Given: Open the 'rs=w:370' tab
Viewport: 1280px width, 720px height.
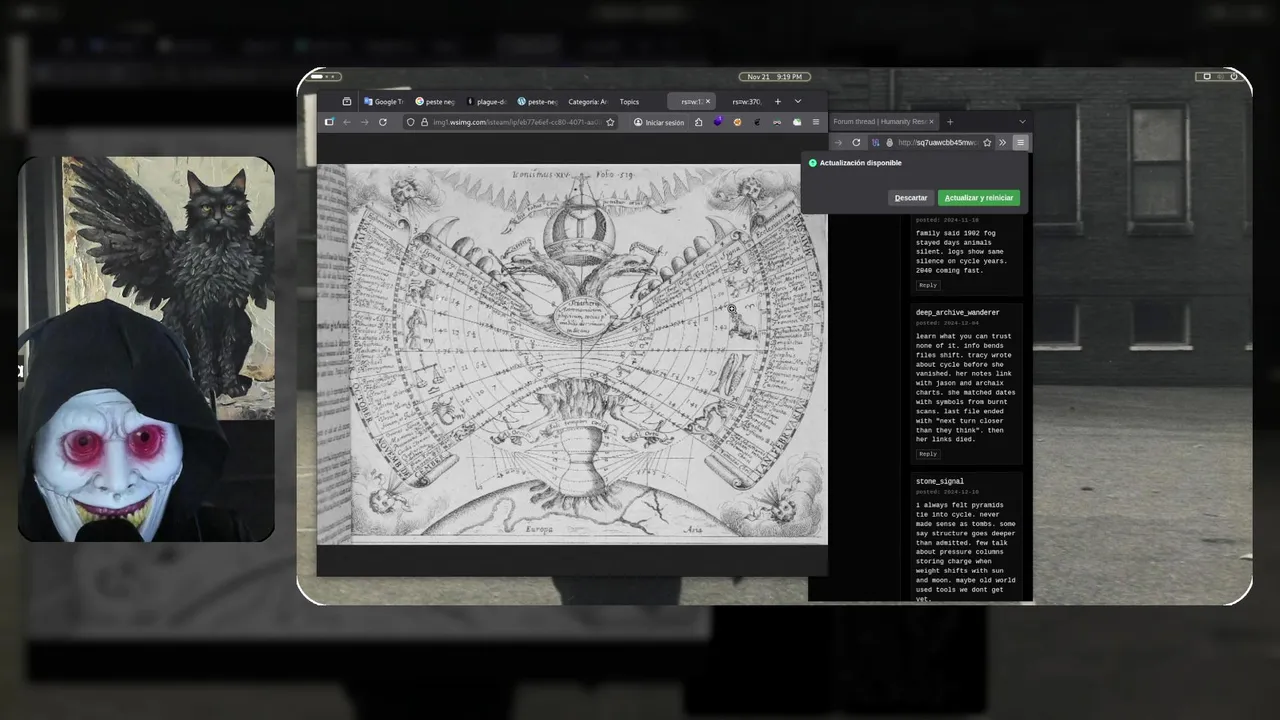Looking at the screenshot, I should pos(746,101).
